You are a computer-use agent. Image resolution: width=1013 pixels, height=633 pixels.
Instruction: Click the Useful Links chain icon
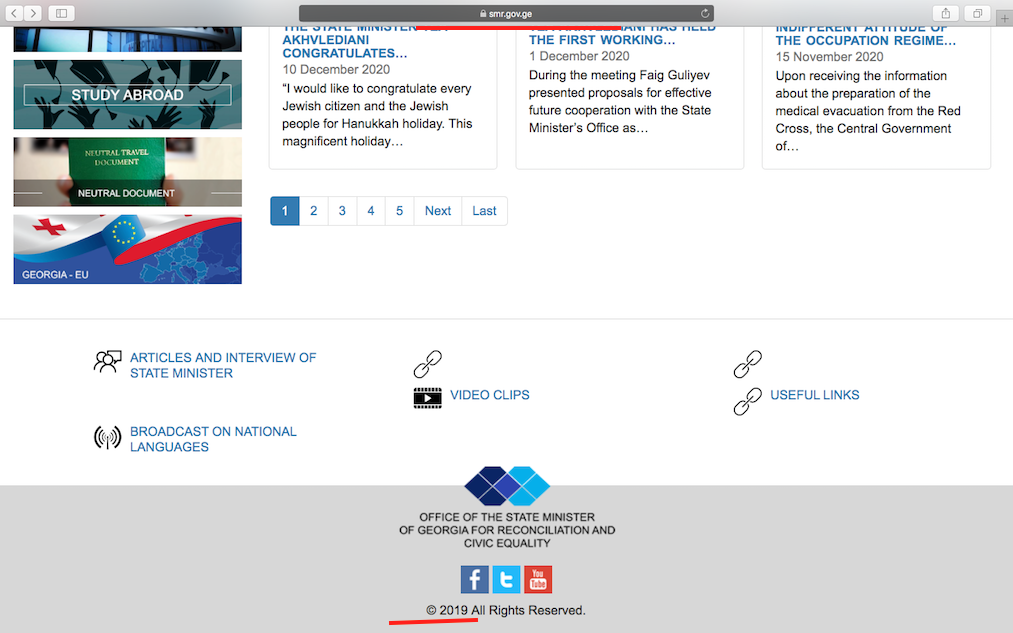(747, 401)
